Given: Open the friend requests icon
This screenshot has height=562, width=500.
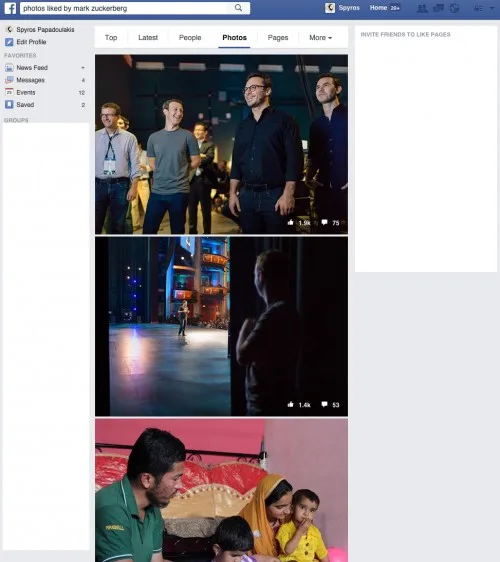Looking at the screenshot, I should [422, 8].
